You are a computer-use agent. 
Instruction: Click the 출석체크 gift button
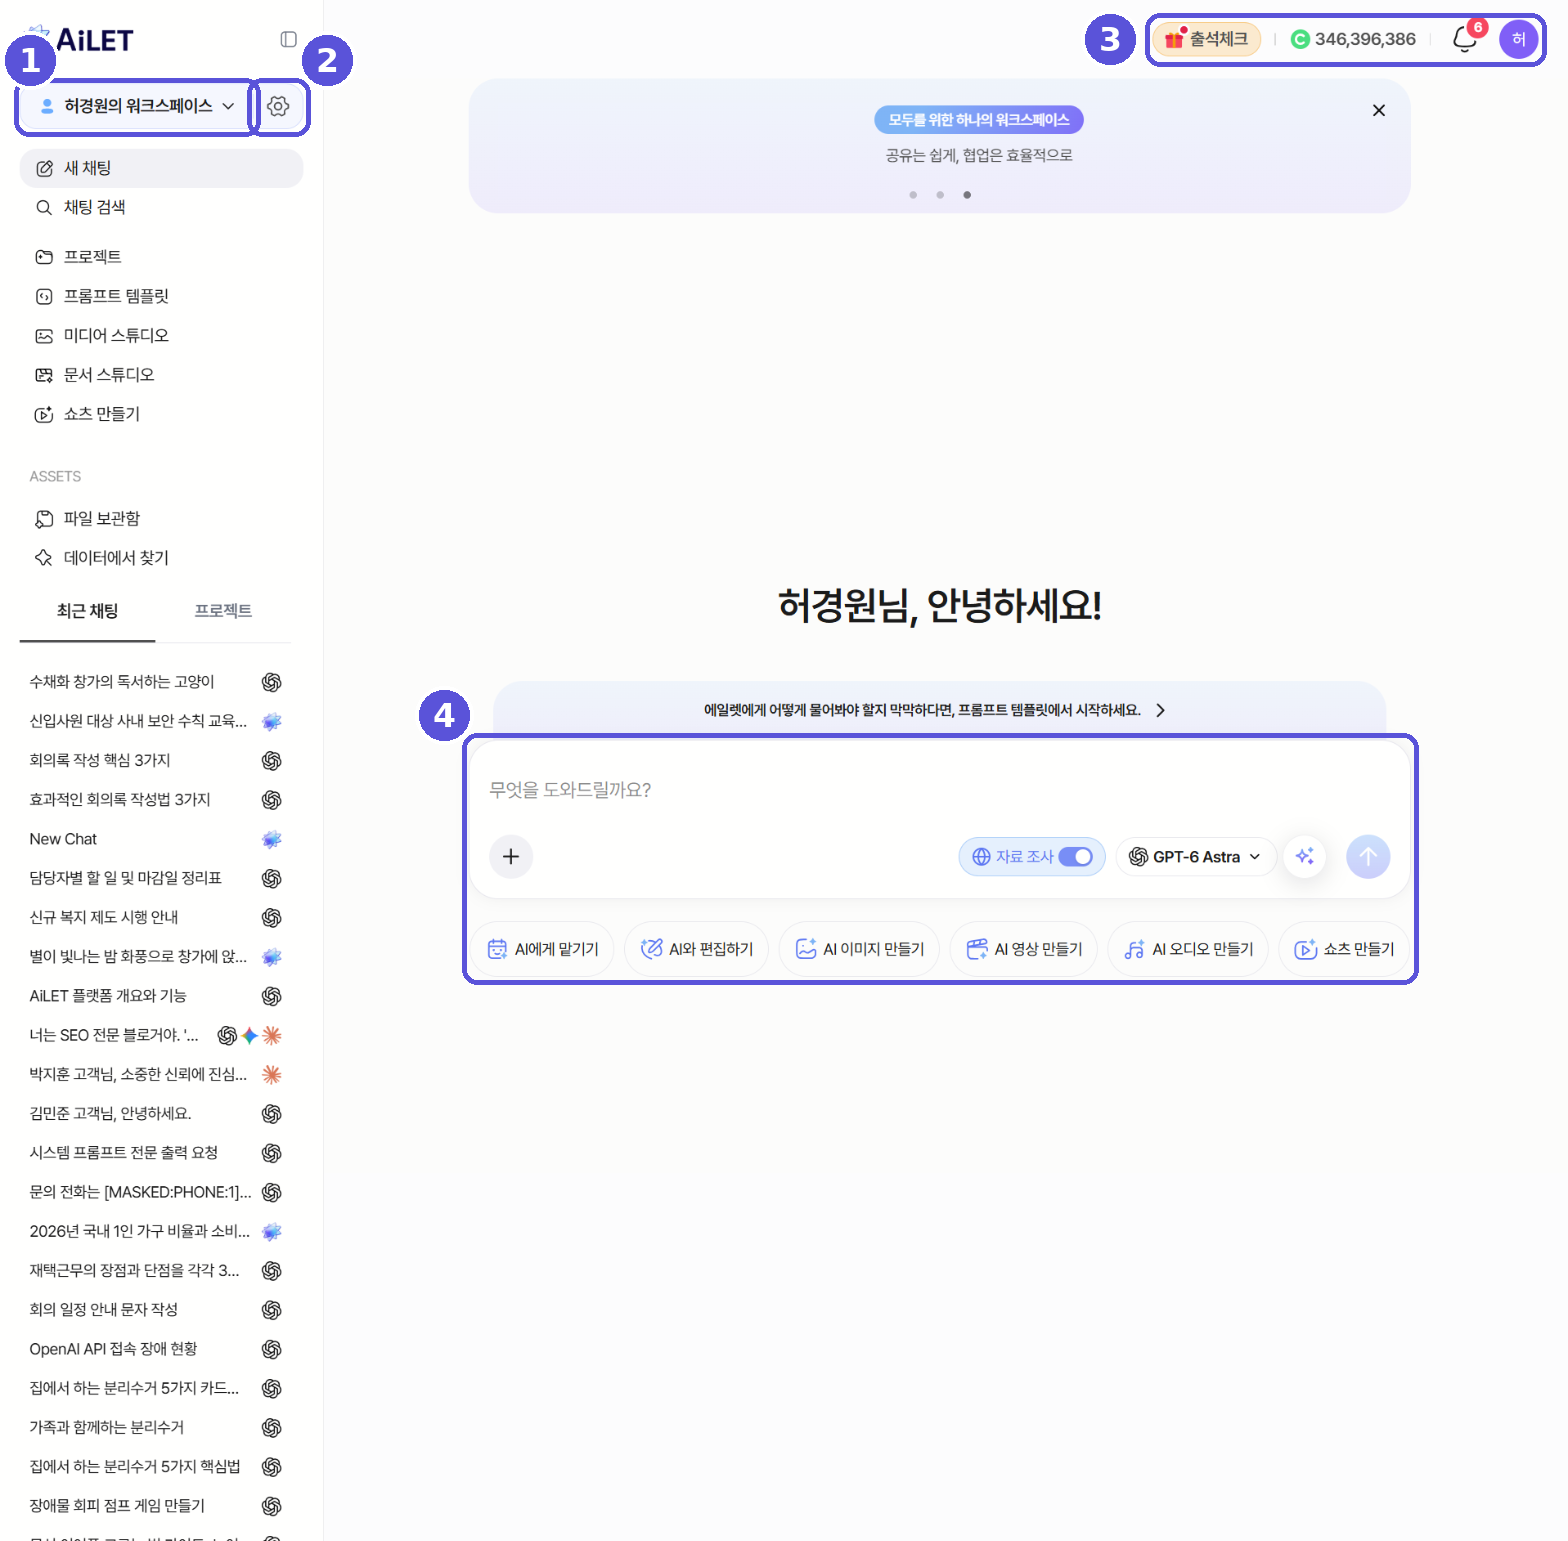tap(1206, 39)
